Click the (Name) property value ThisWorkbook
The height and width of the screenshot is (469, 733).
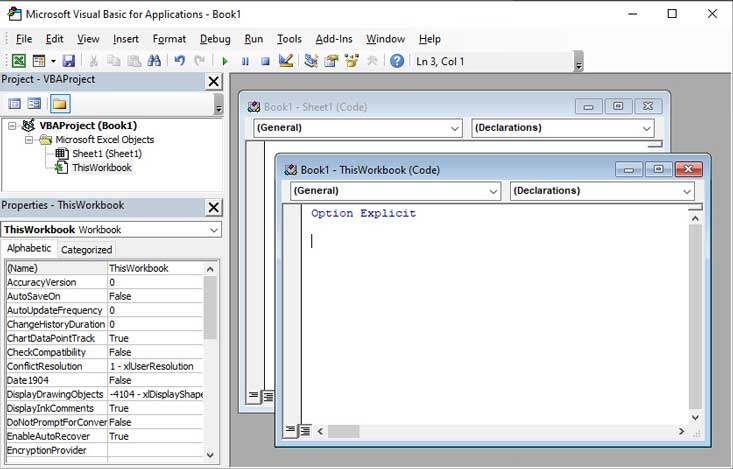click(155, 268)
